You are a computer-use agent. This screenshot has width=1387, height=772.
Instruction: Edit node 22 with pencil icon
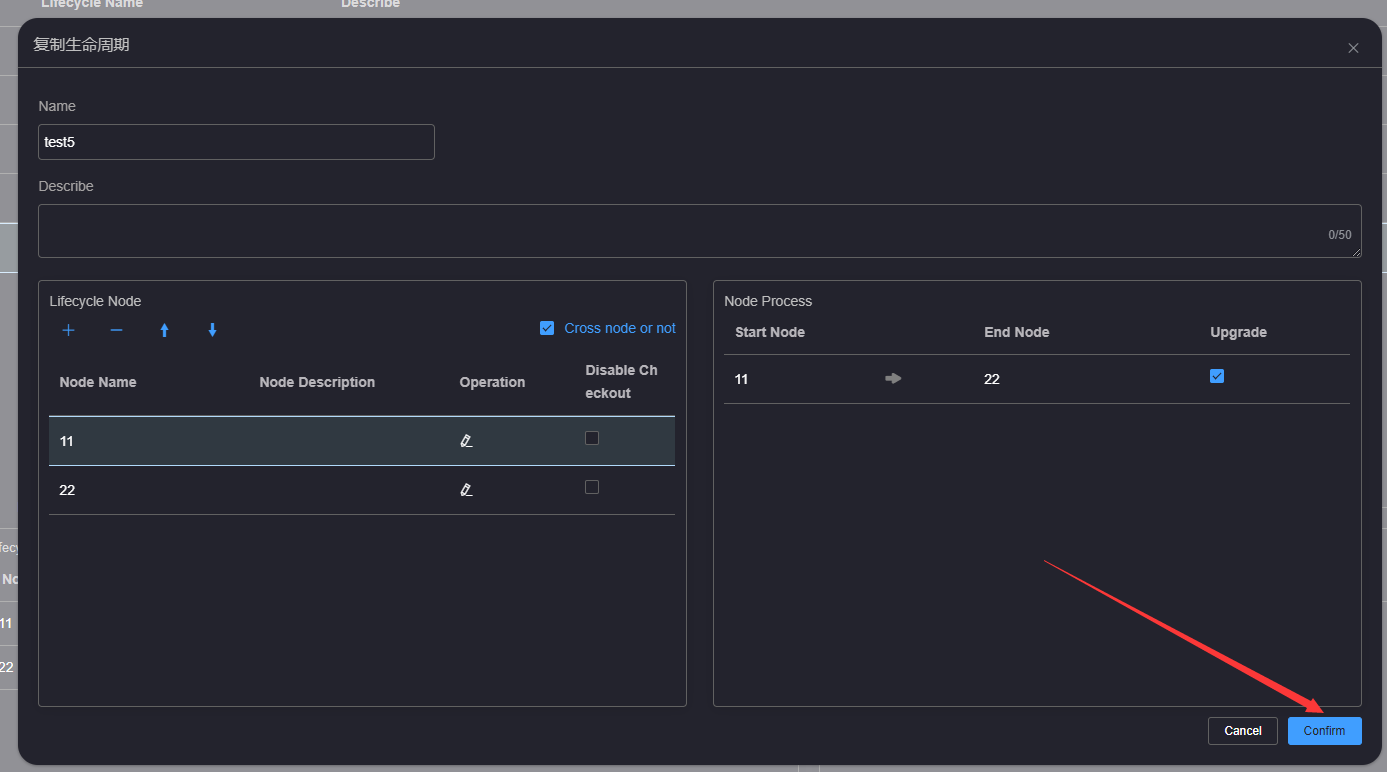466,489
